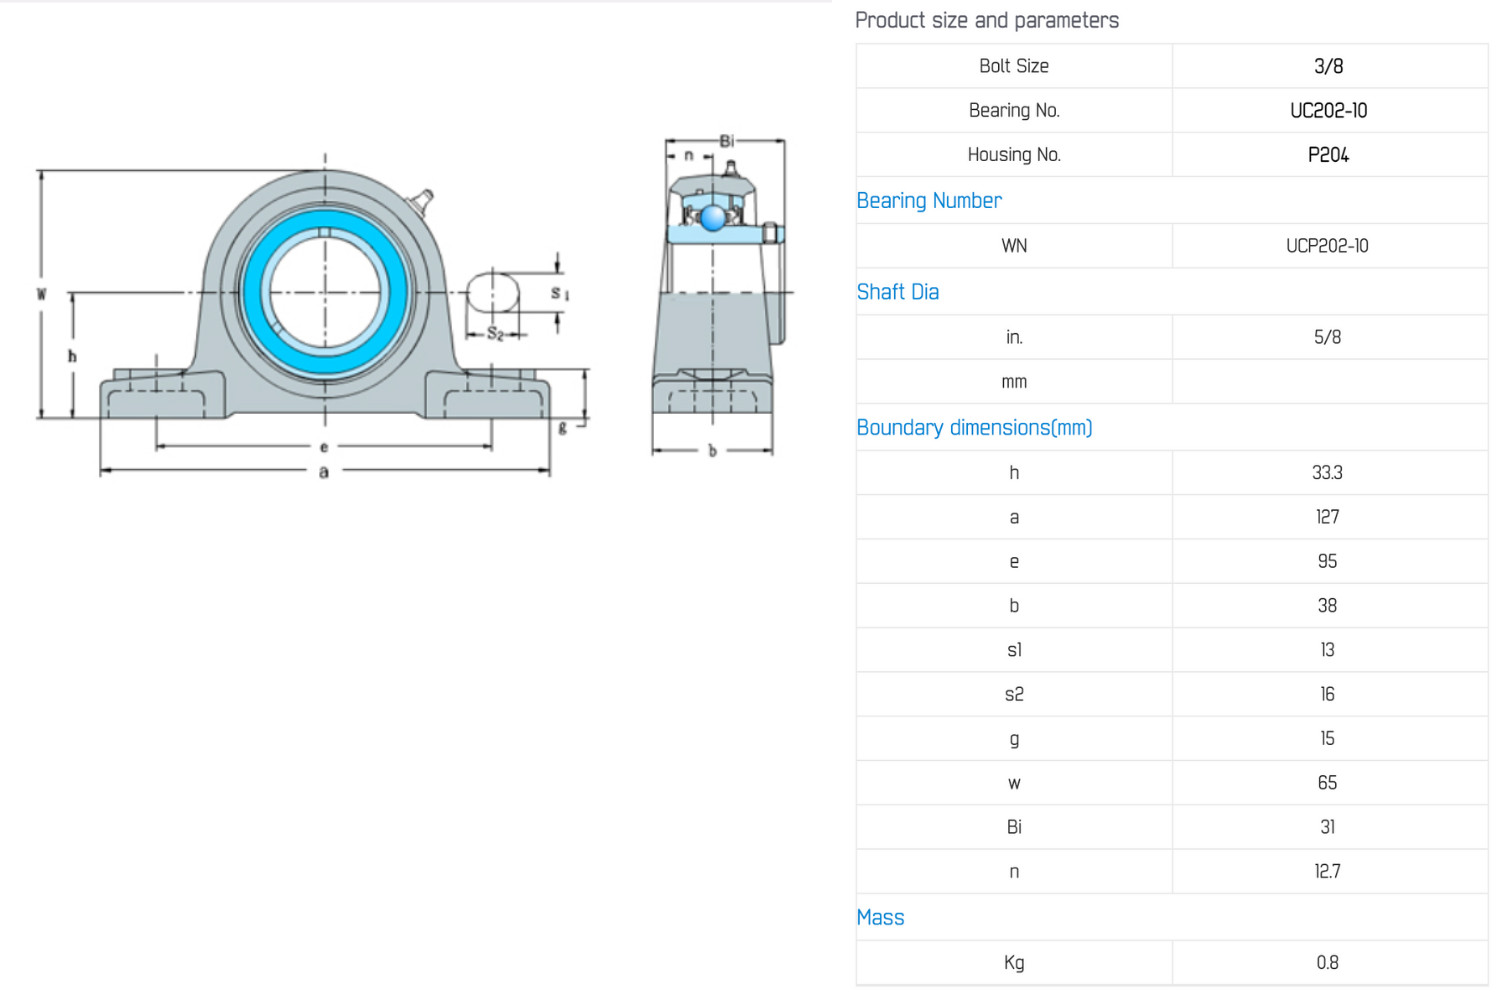
Task: Click the h dimension value 33.3
Action: click(1327, 472)
